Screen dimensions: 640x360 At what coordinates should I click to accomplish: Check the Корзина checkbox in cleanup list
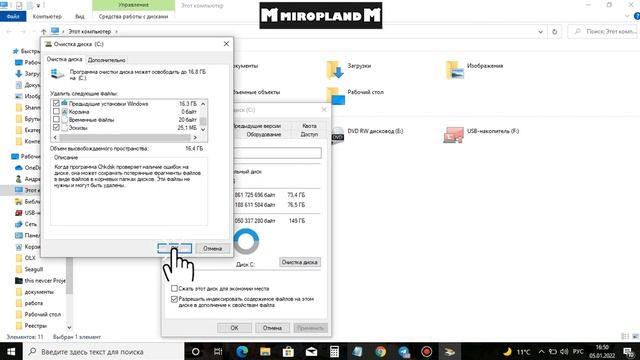coord(56,111)
